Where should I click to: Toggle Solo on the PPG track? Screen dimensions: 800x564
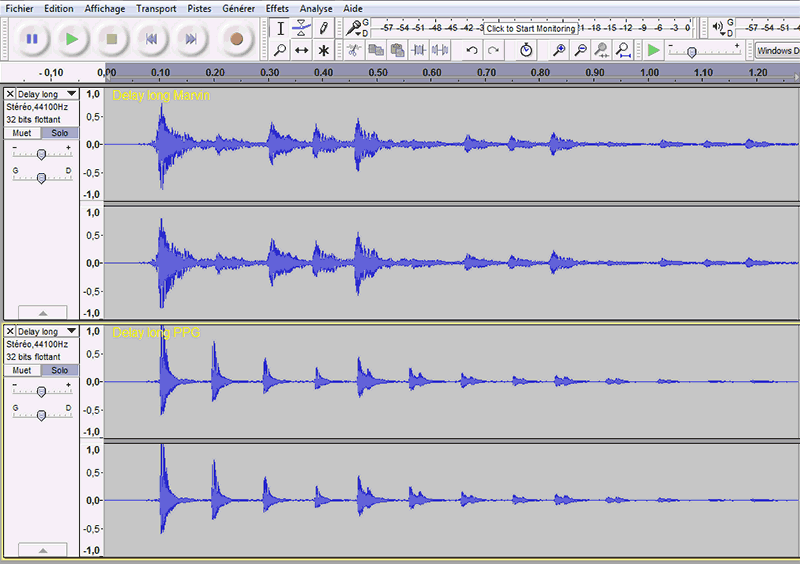pos(60,370)
